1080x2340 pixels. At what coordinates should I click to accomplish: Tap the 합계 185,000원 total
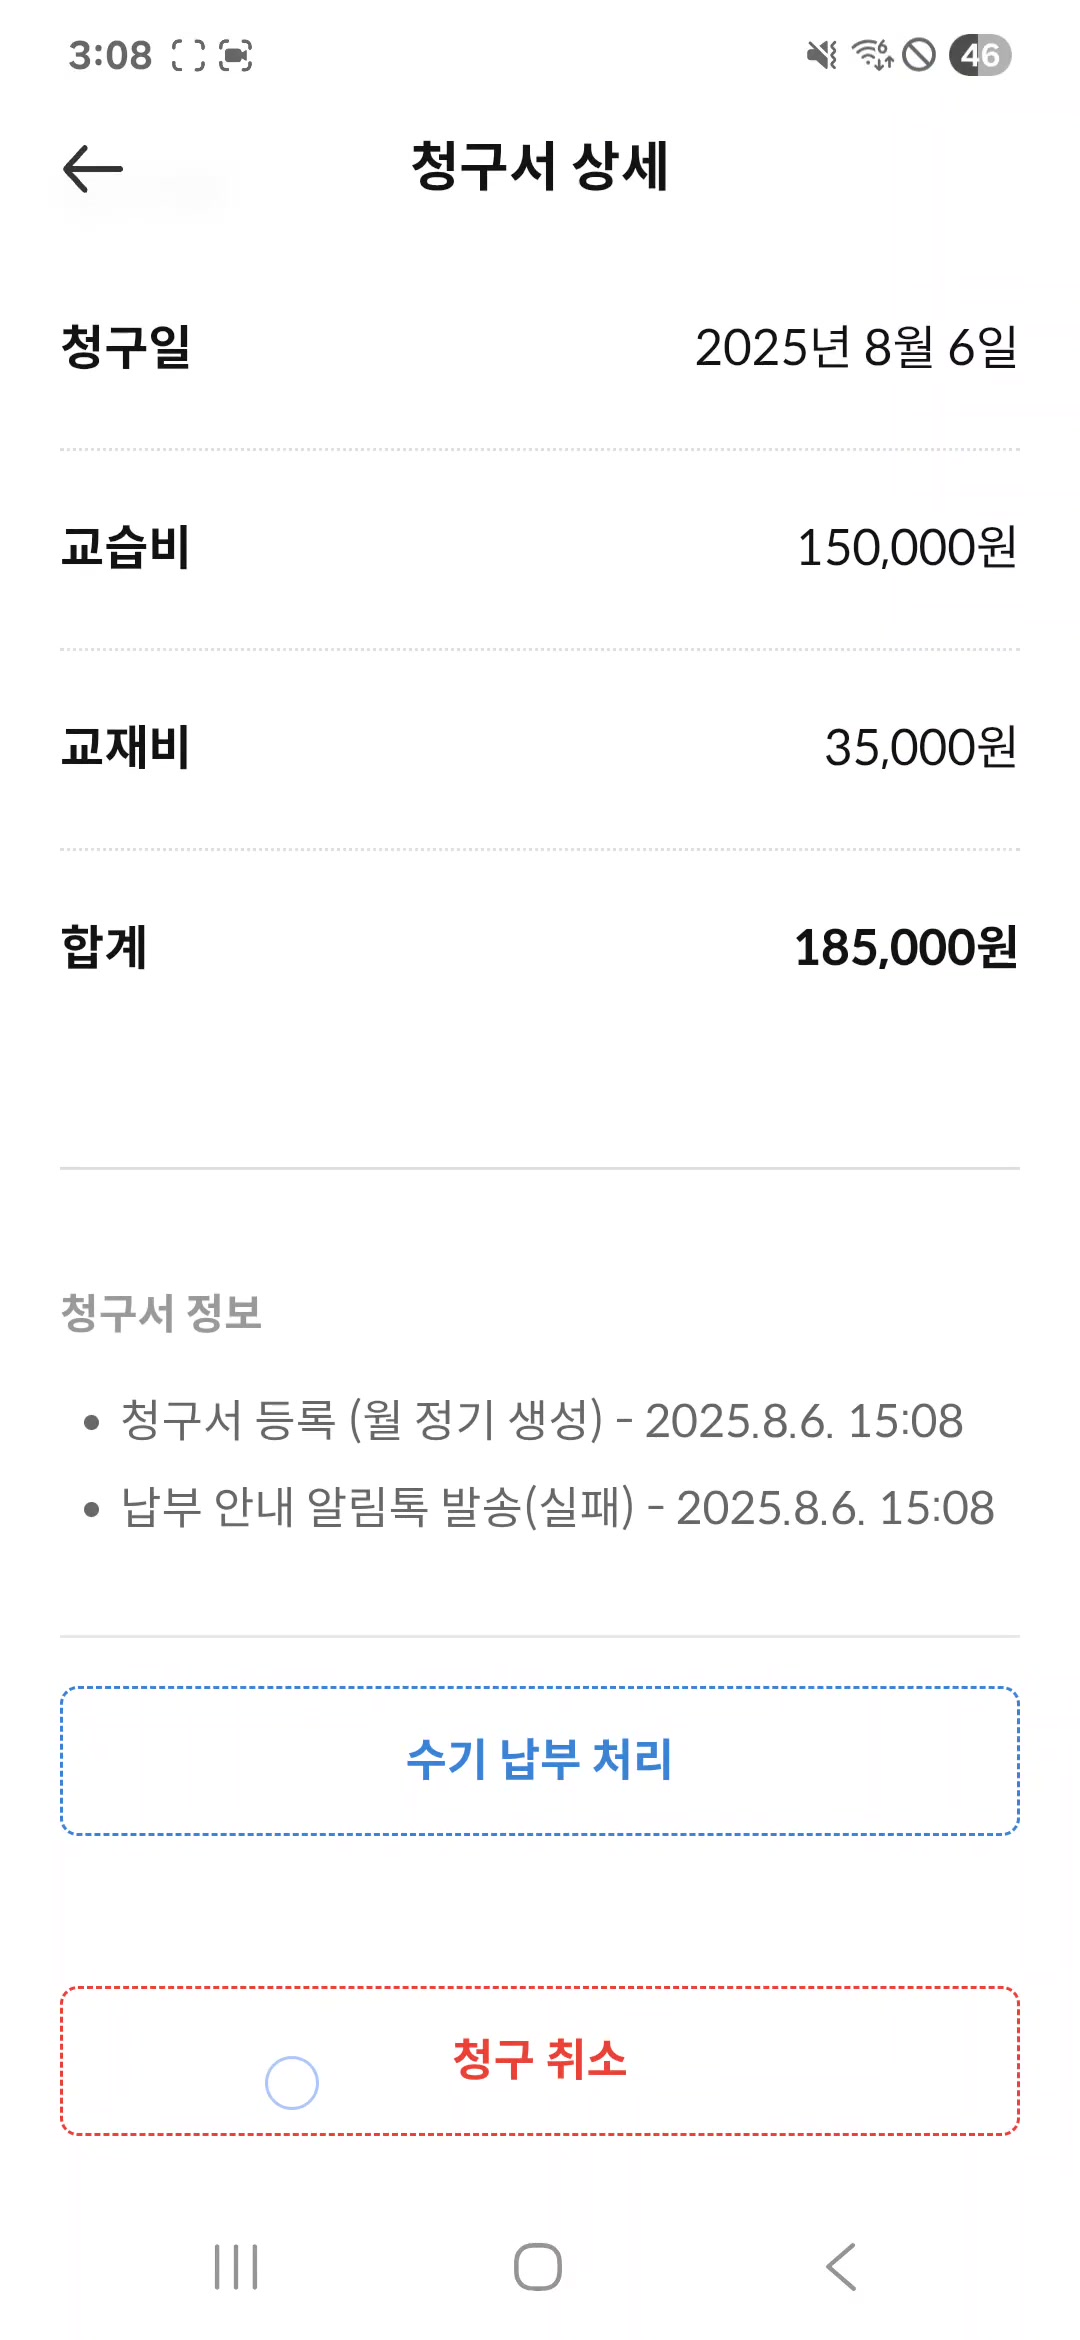tap(905, 948)
